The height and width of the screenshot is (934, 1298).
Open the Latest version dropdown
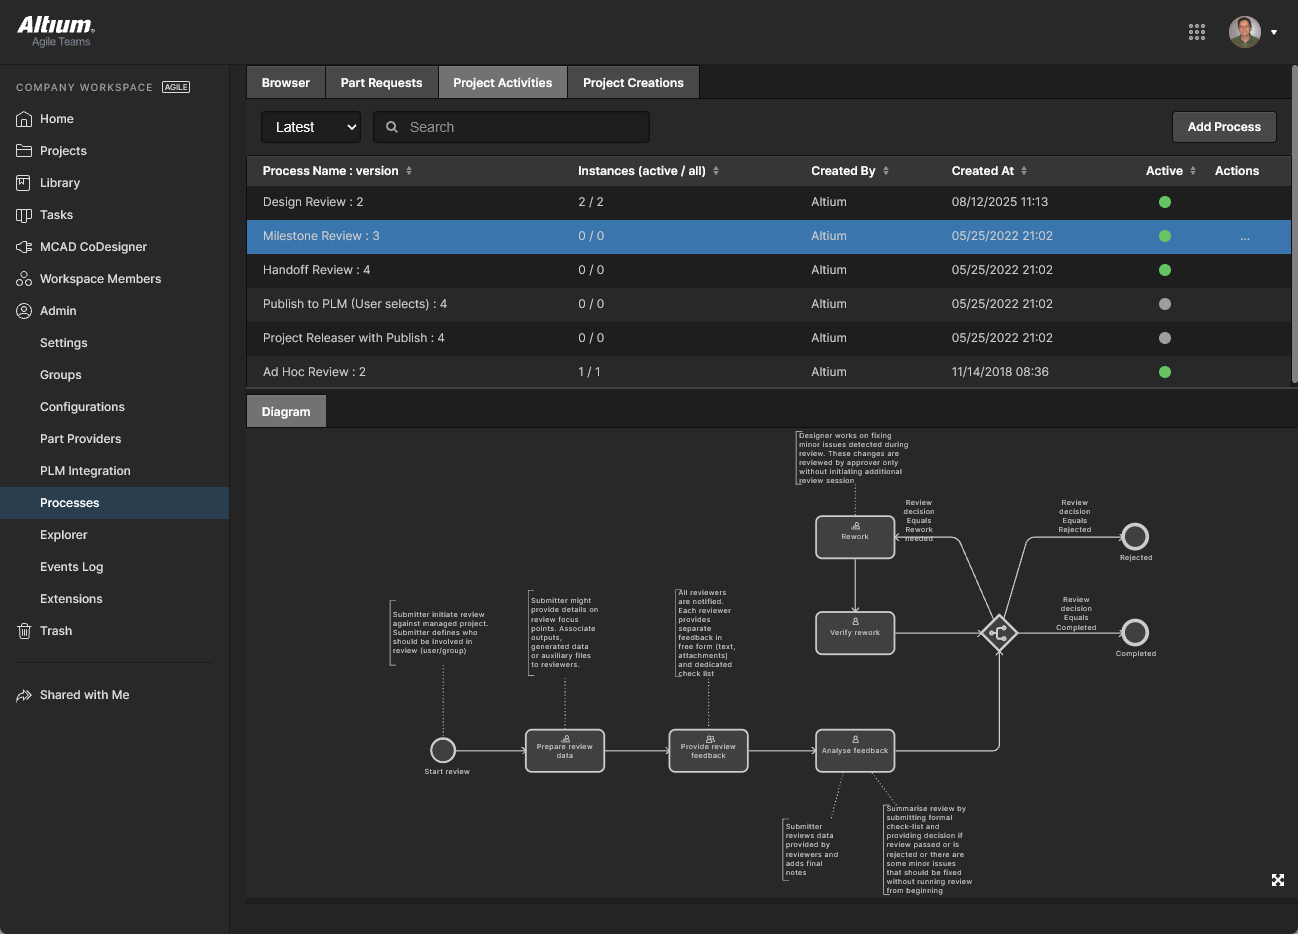coord(311,127)
